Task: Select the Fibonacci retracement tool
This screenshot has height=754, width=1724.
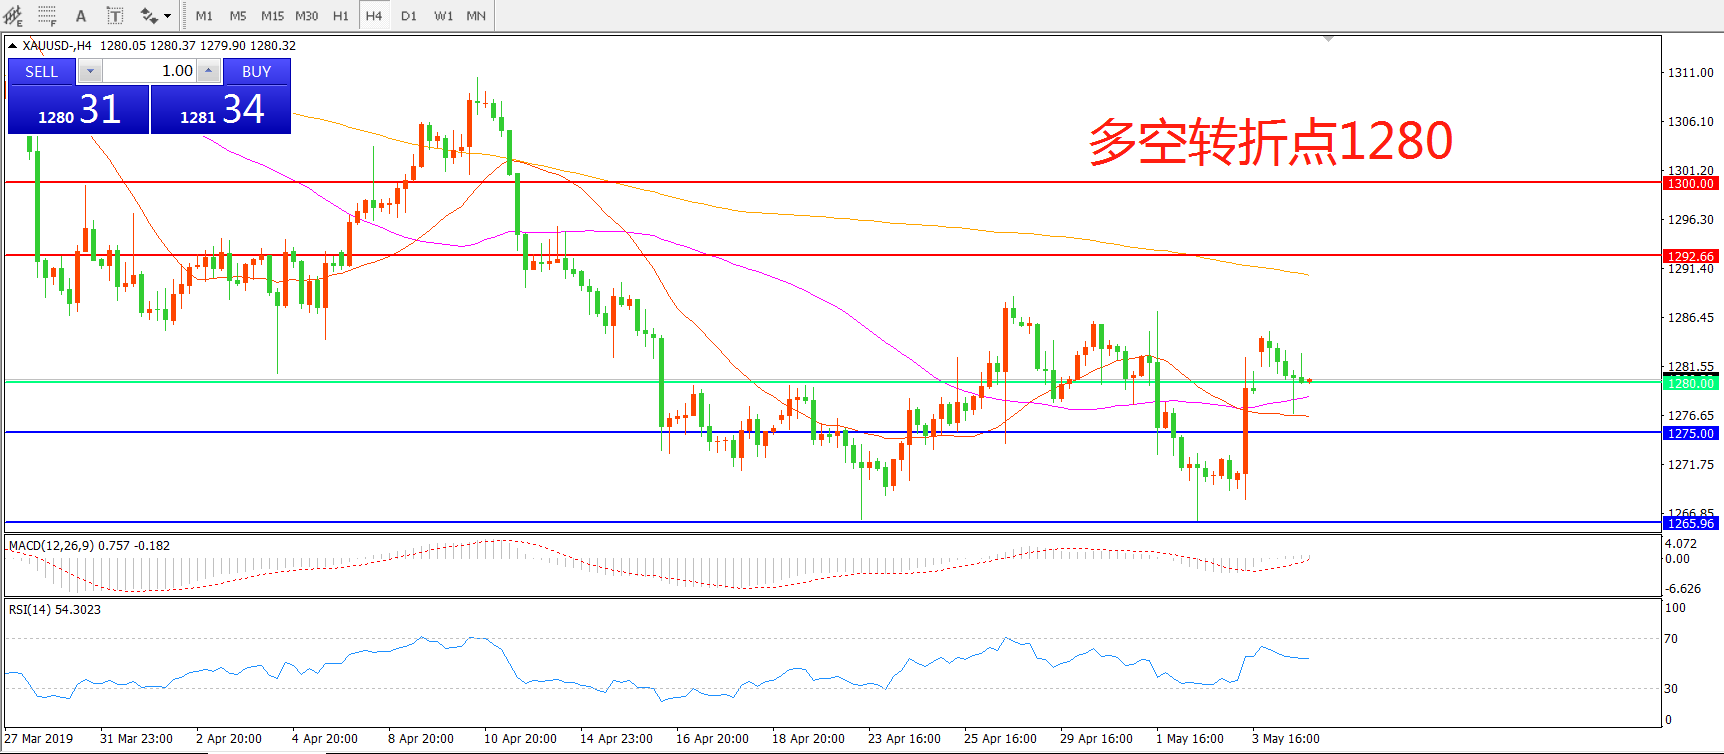Action: (x=47, y=16)
